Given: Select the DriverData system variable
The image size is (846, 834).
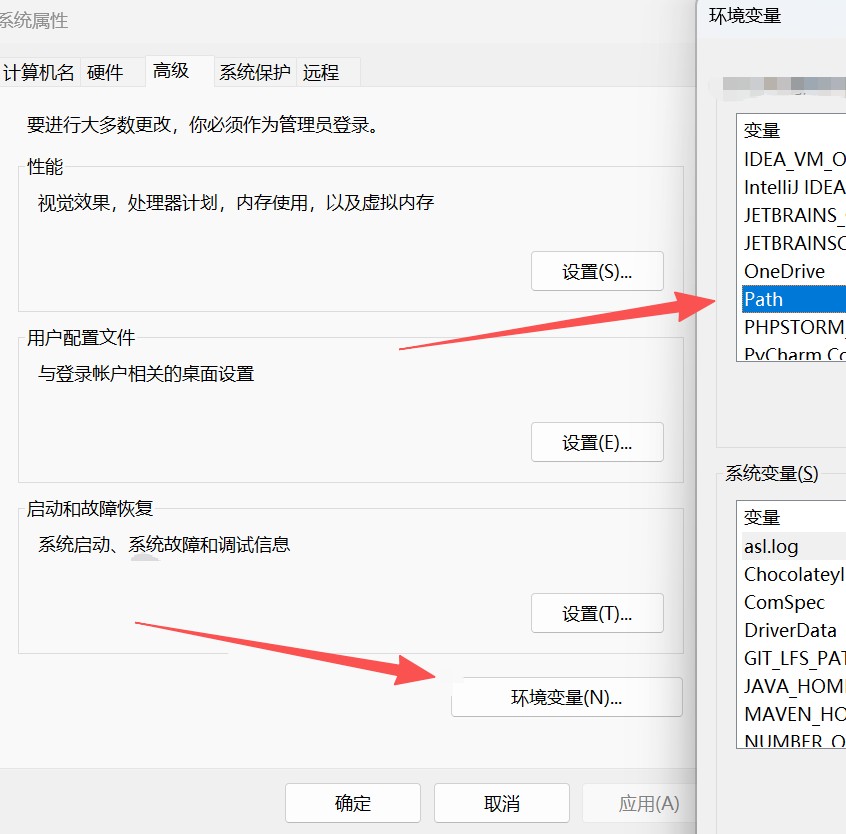Looking at the screenshot, I should click(x=794, y=630).
